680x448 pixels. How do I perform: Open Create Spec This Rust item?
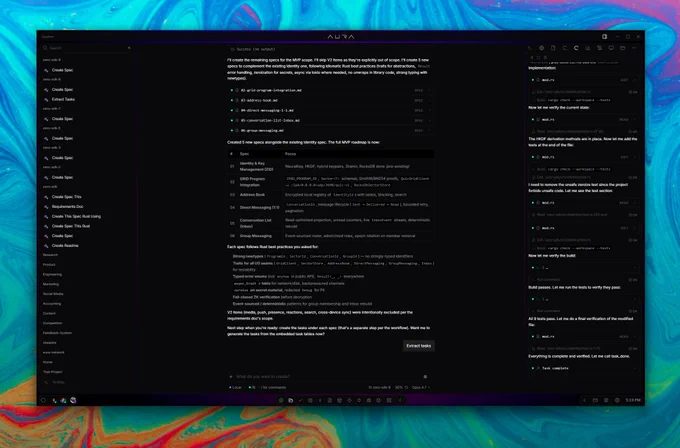(x=71, y=226)
